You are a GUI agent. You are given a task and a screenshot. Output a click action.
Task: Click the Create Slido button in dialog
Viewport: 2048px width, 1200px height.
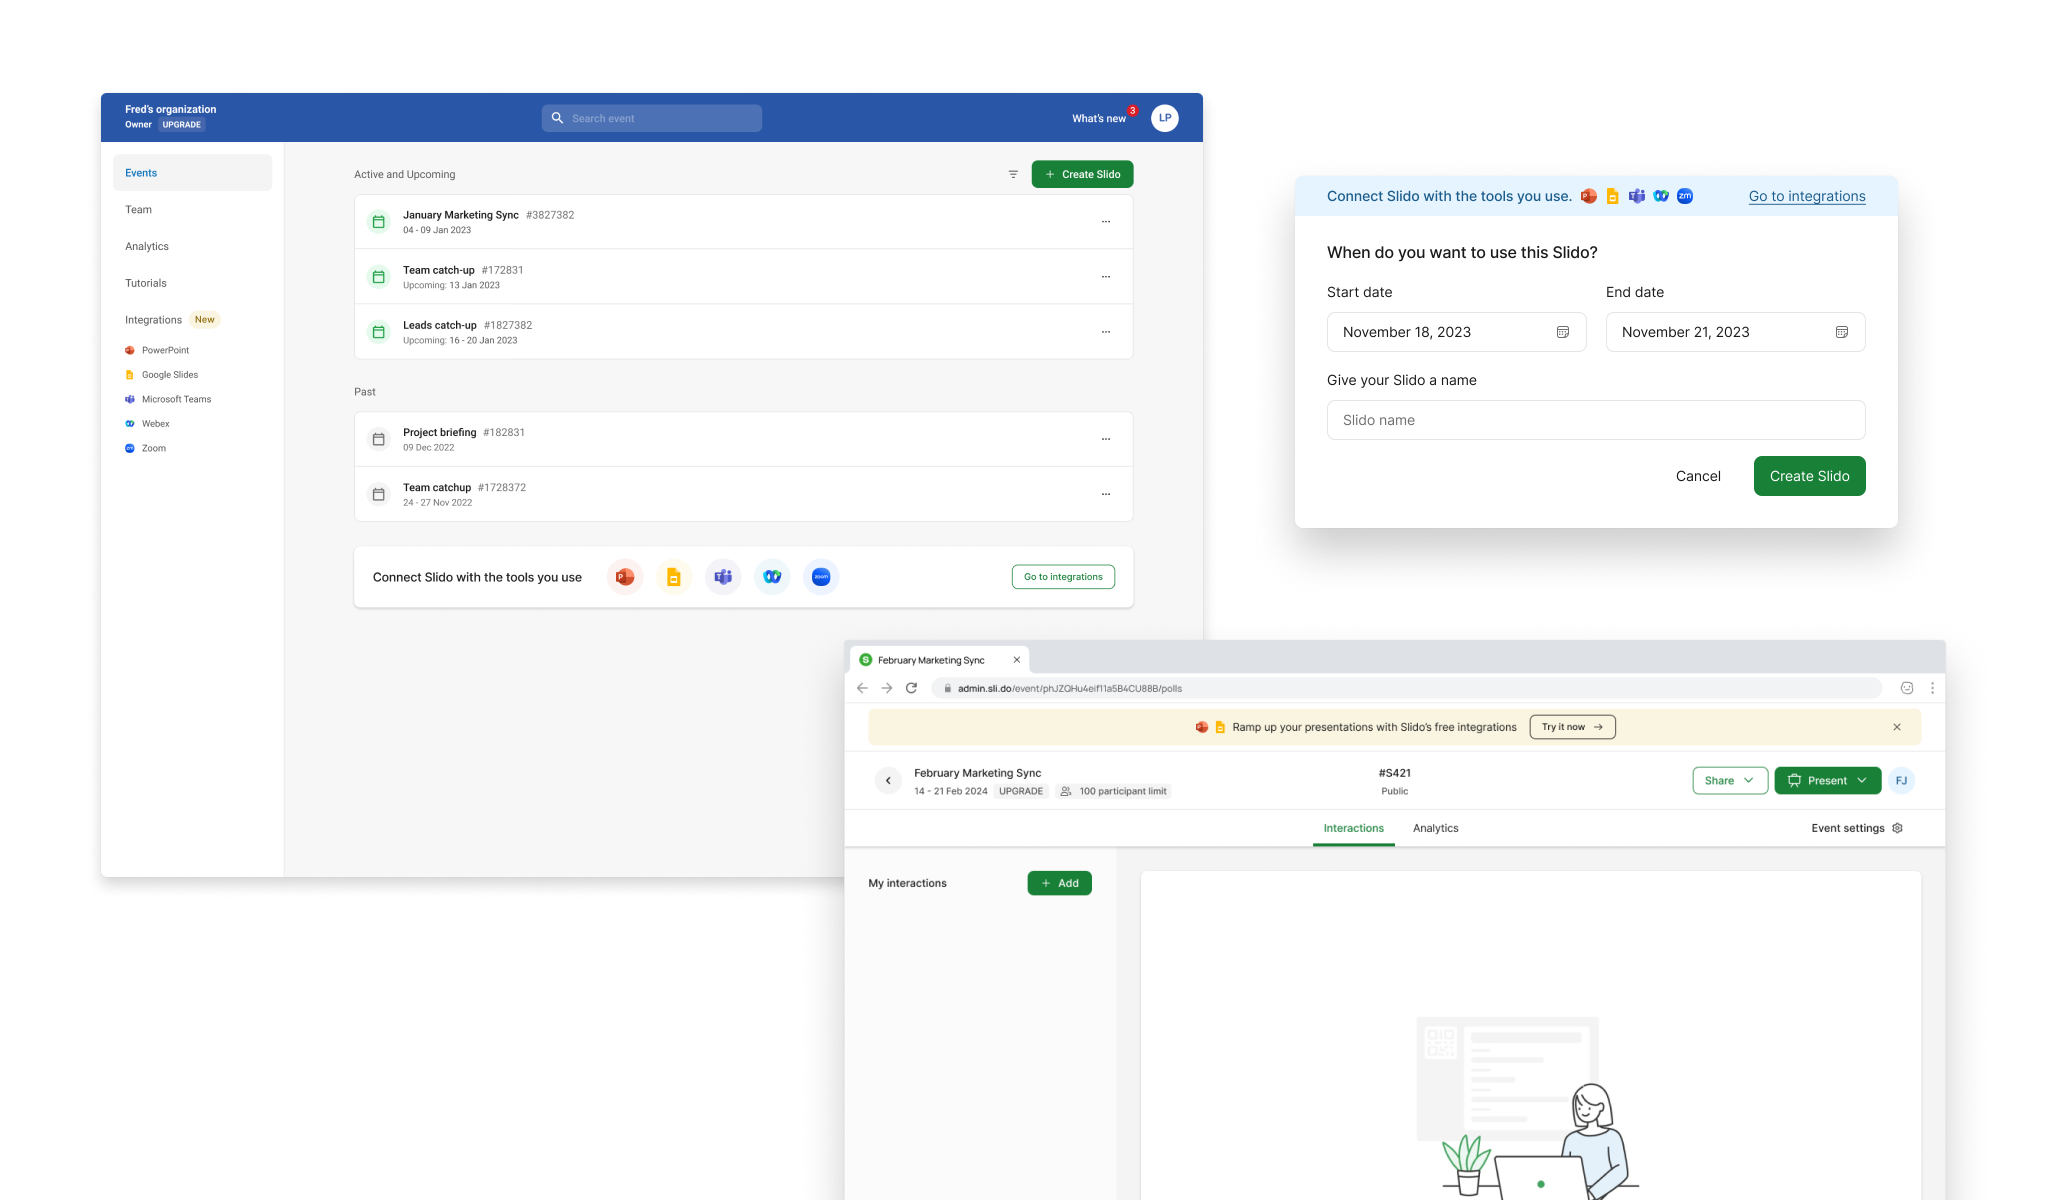pyautogui.click(x=1809, y=476)
